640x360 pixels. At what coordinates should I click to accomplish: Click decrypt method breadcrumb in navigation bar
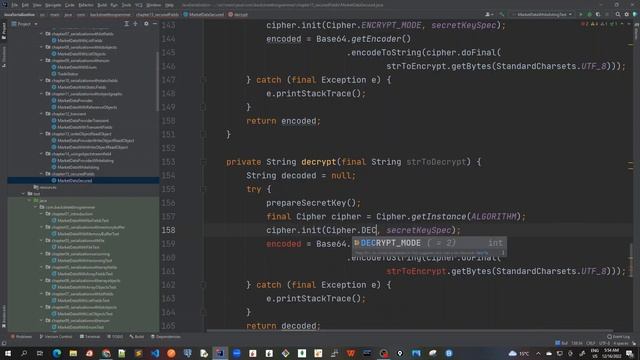(238, 14)
